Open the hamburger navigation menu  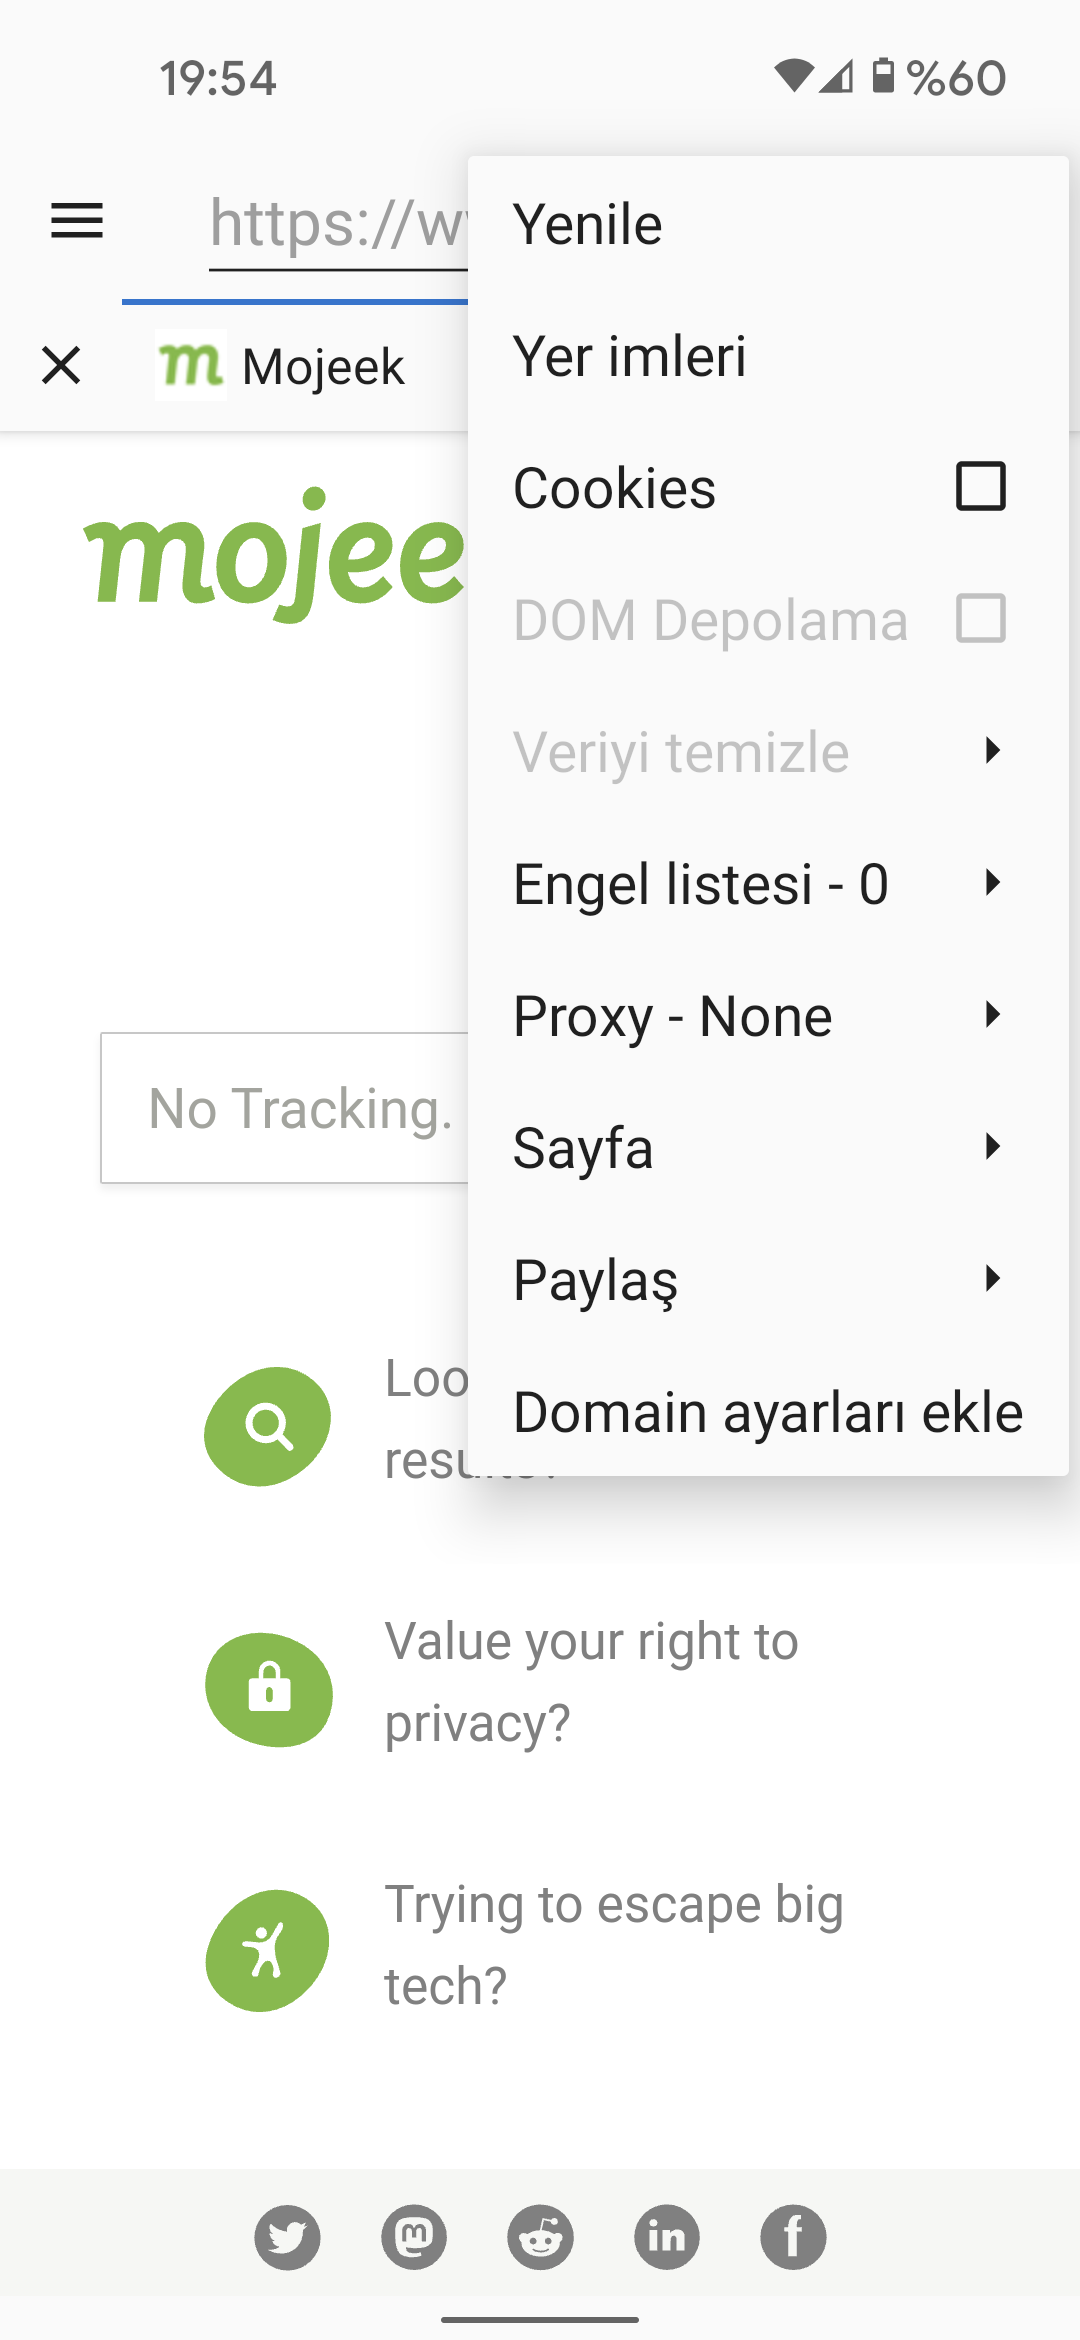77,221
